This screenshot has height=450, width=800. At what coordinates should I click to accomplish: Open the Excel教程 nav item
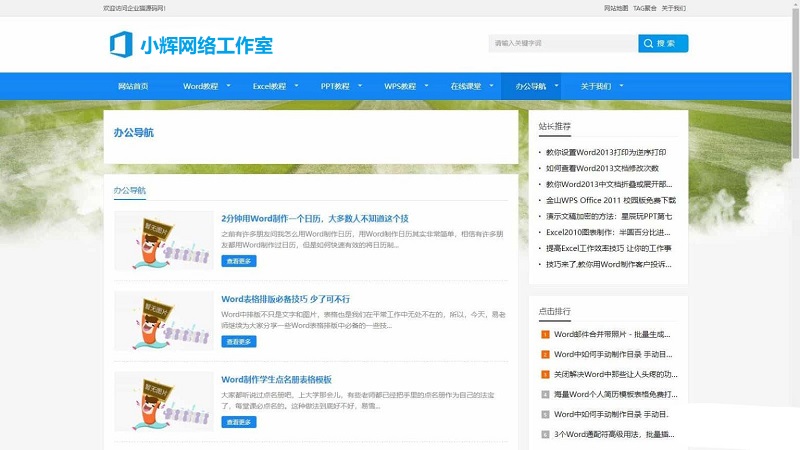[x=269, y=86]
